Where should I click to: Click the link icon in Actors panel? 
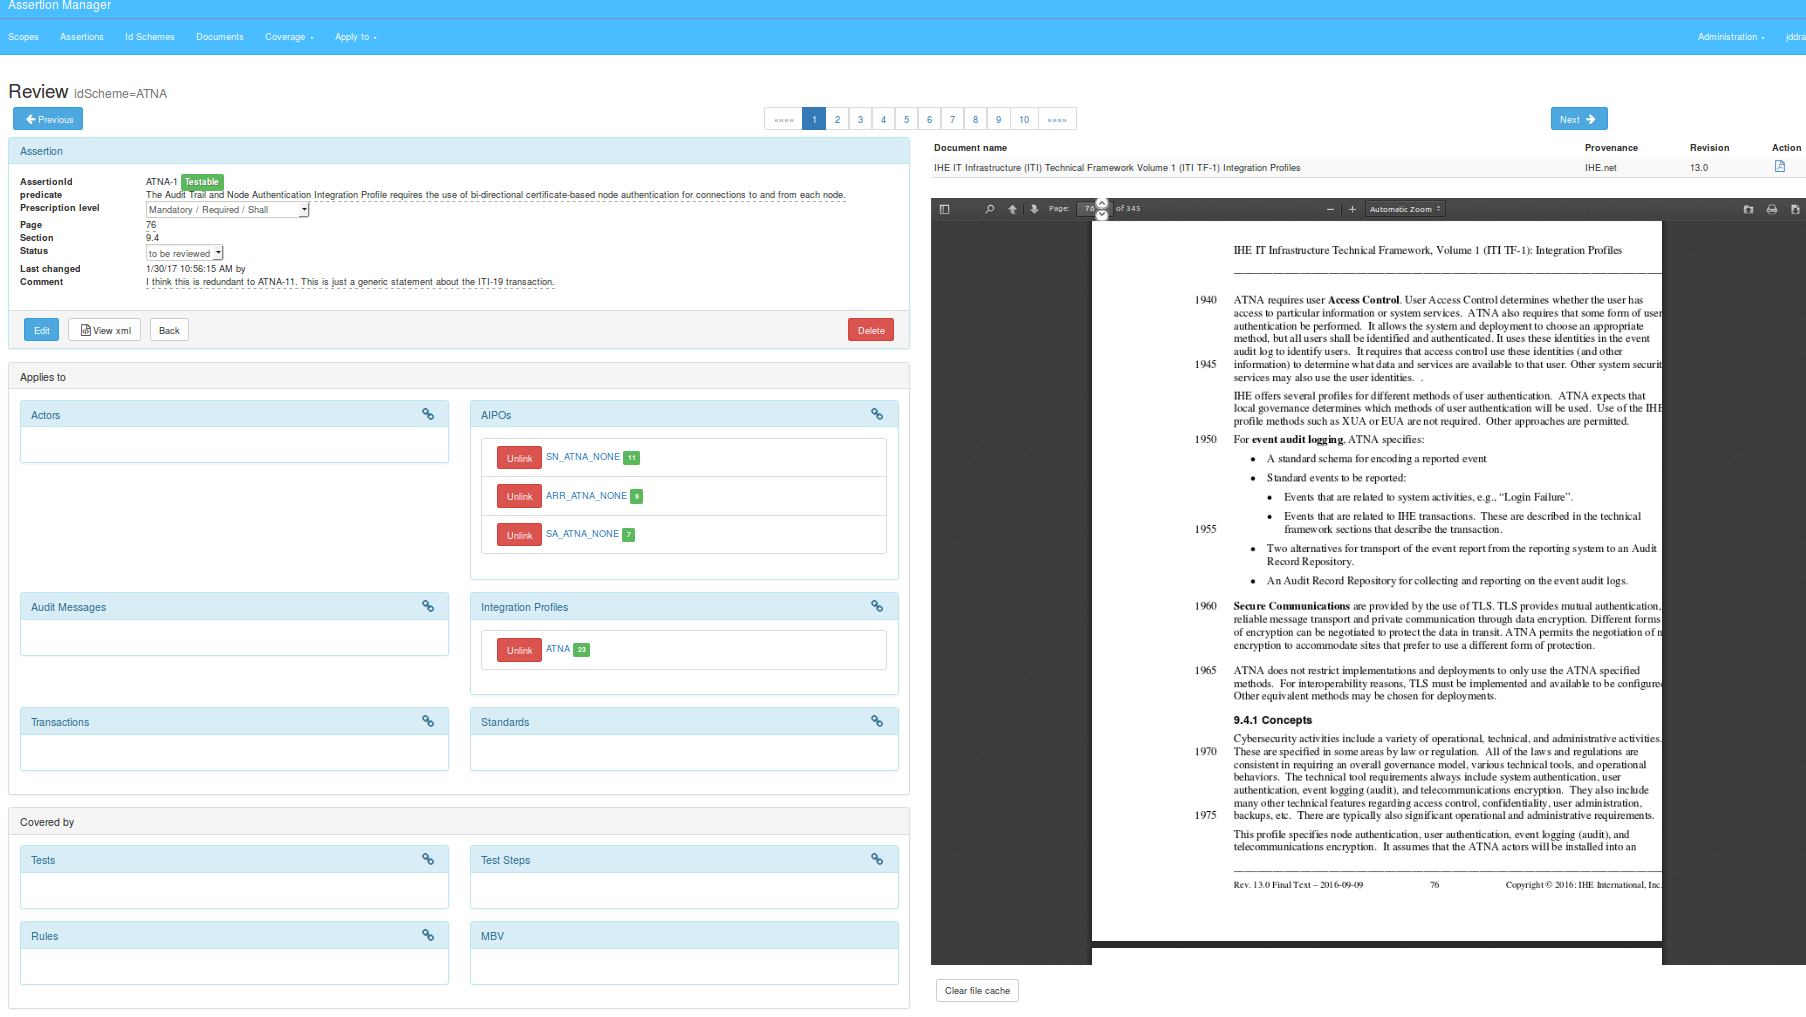pos(428,414)
